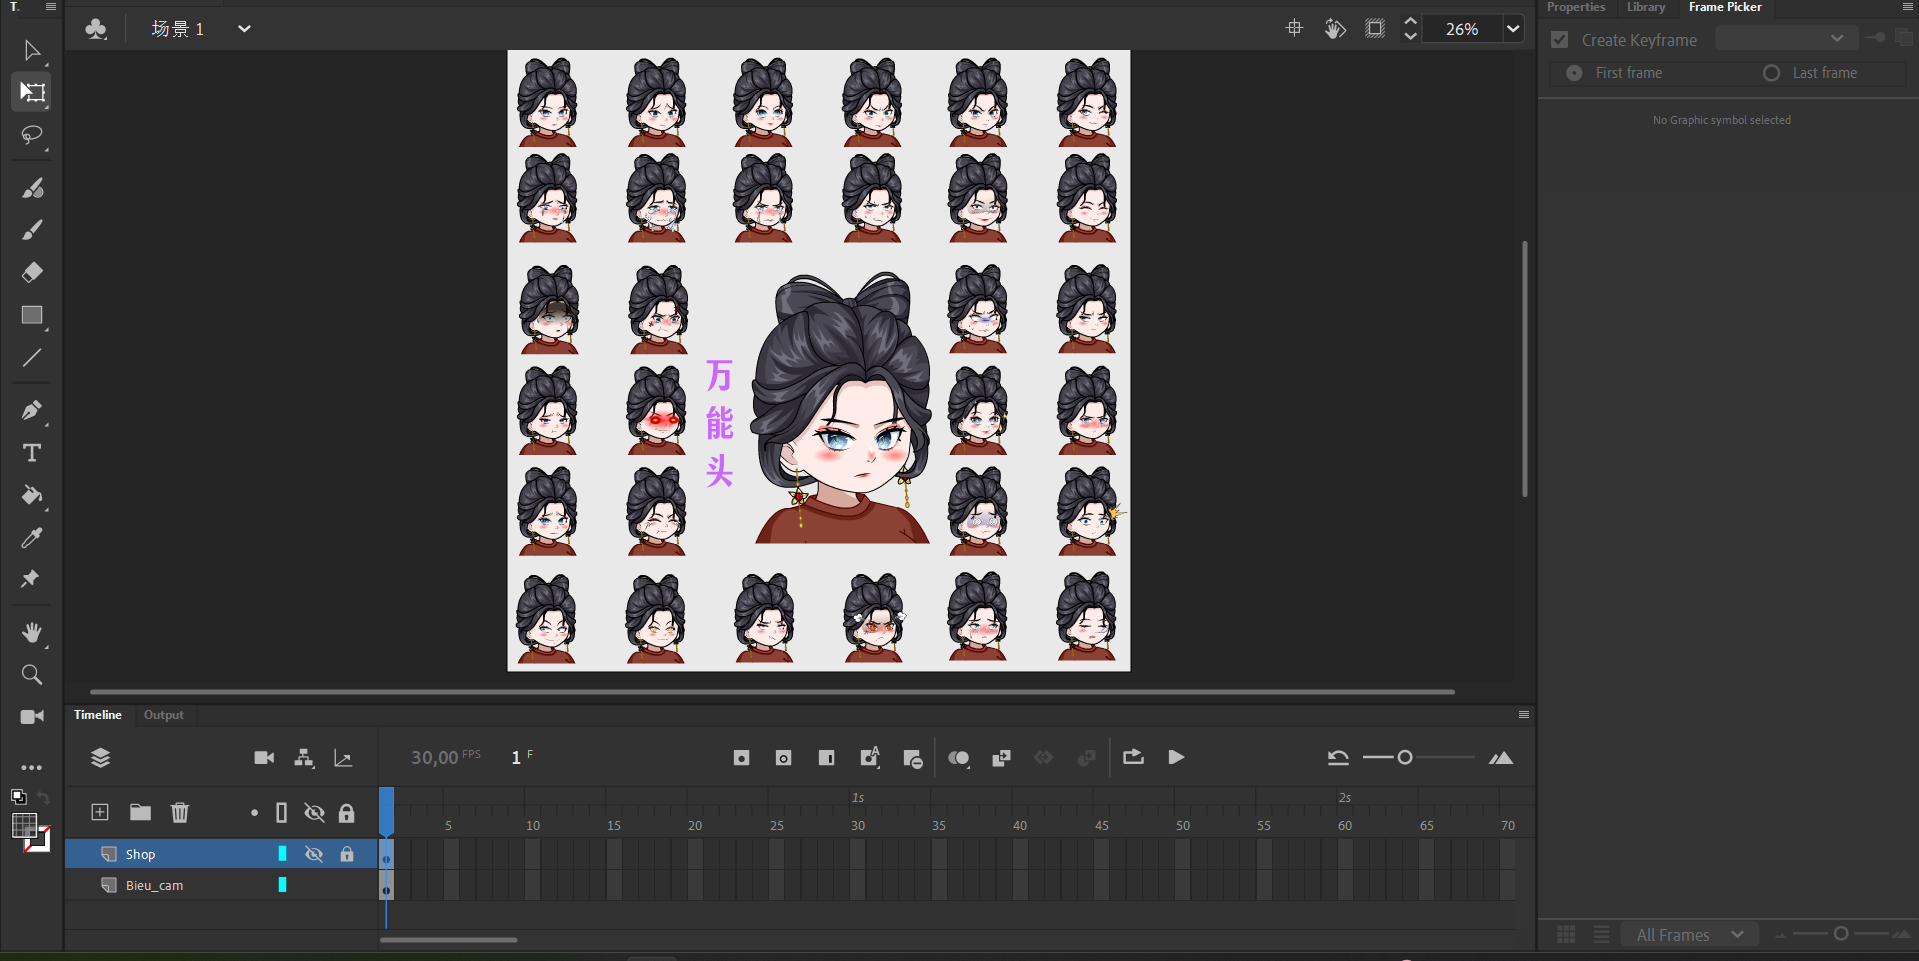
Task: Click the new folder icon in timeline
Action: pyautogui.click(x=140, y=812)
